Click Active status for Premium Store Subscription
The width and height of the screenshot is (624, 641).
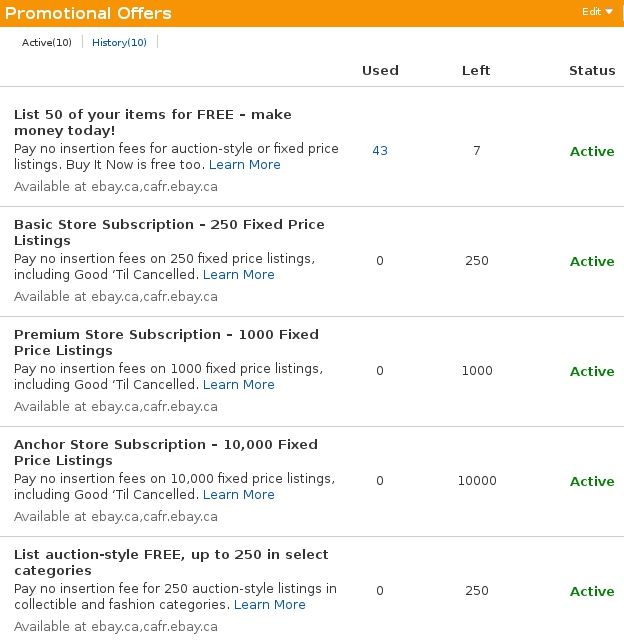pos(592,372)
